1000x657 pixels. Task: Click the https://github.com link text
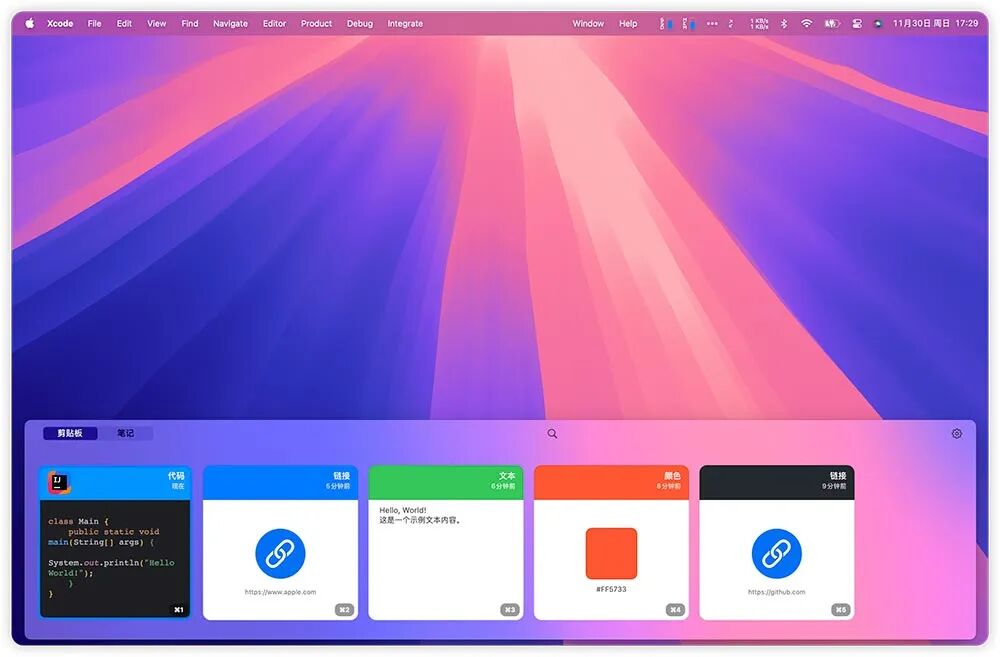point(776,592)
